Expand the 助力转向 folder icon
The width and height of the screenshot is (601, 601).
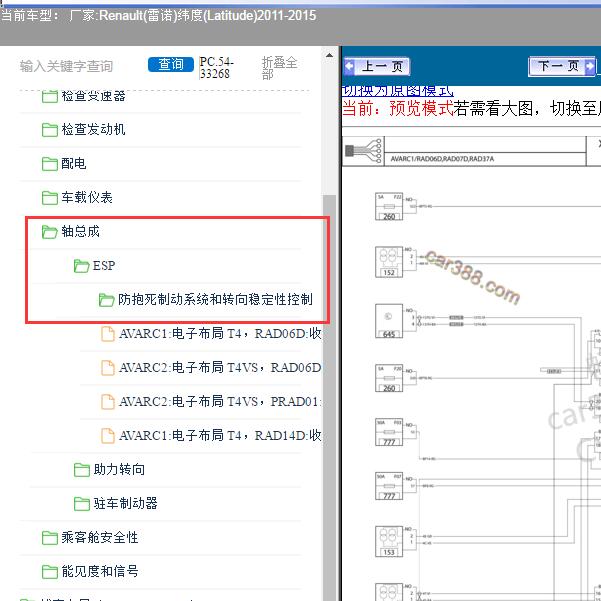pyautogui.click(x=81, y=470)
